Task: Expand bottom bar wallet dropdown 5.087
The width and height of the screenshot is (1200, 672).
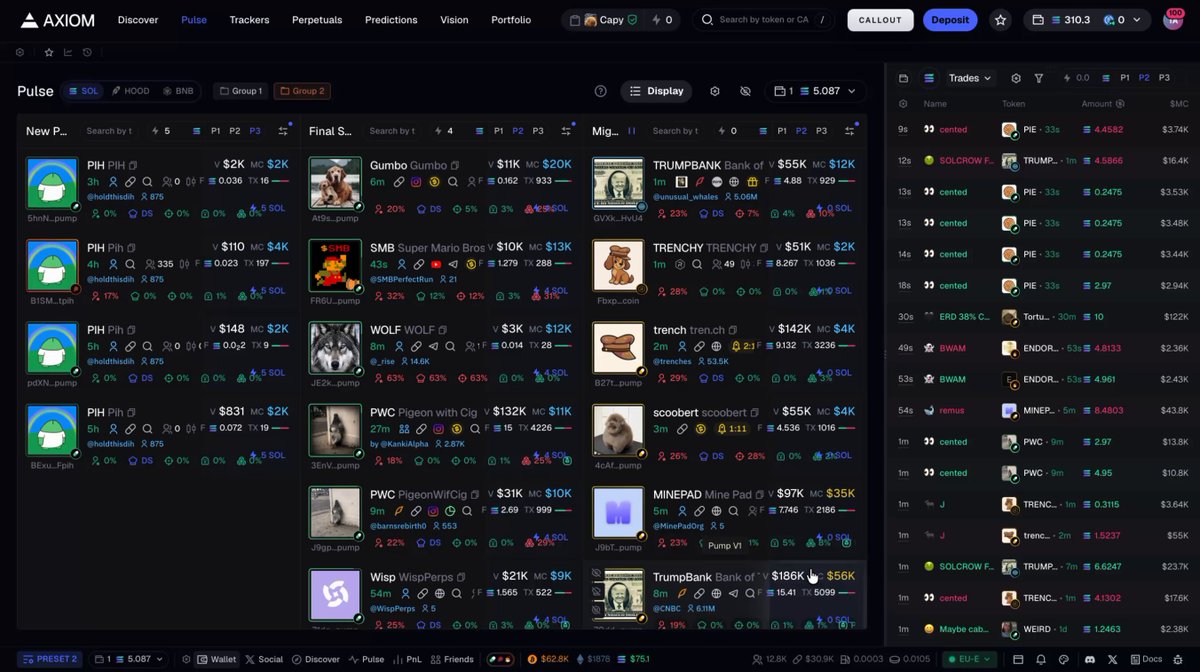Action: point(127,659)
